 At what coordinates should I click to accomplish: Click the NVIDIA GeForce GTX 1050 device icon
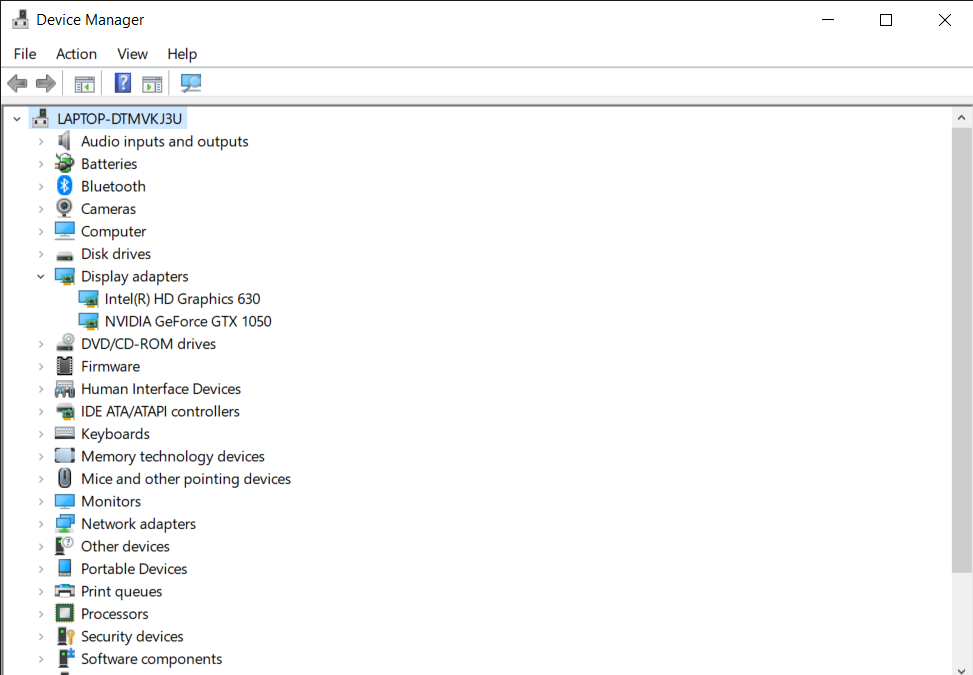pos(88,321)
